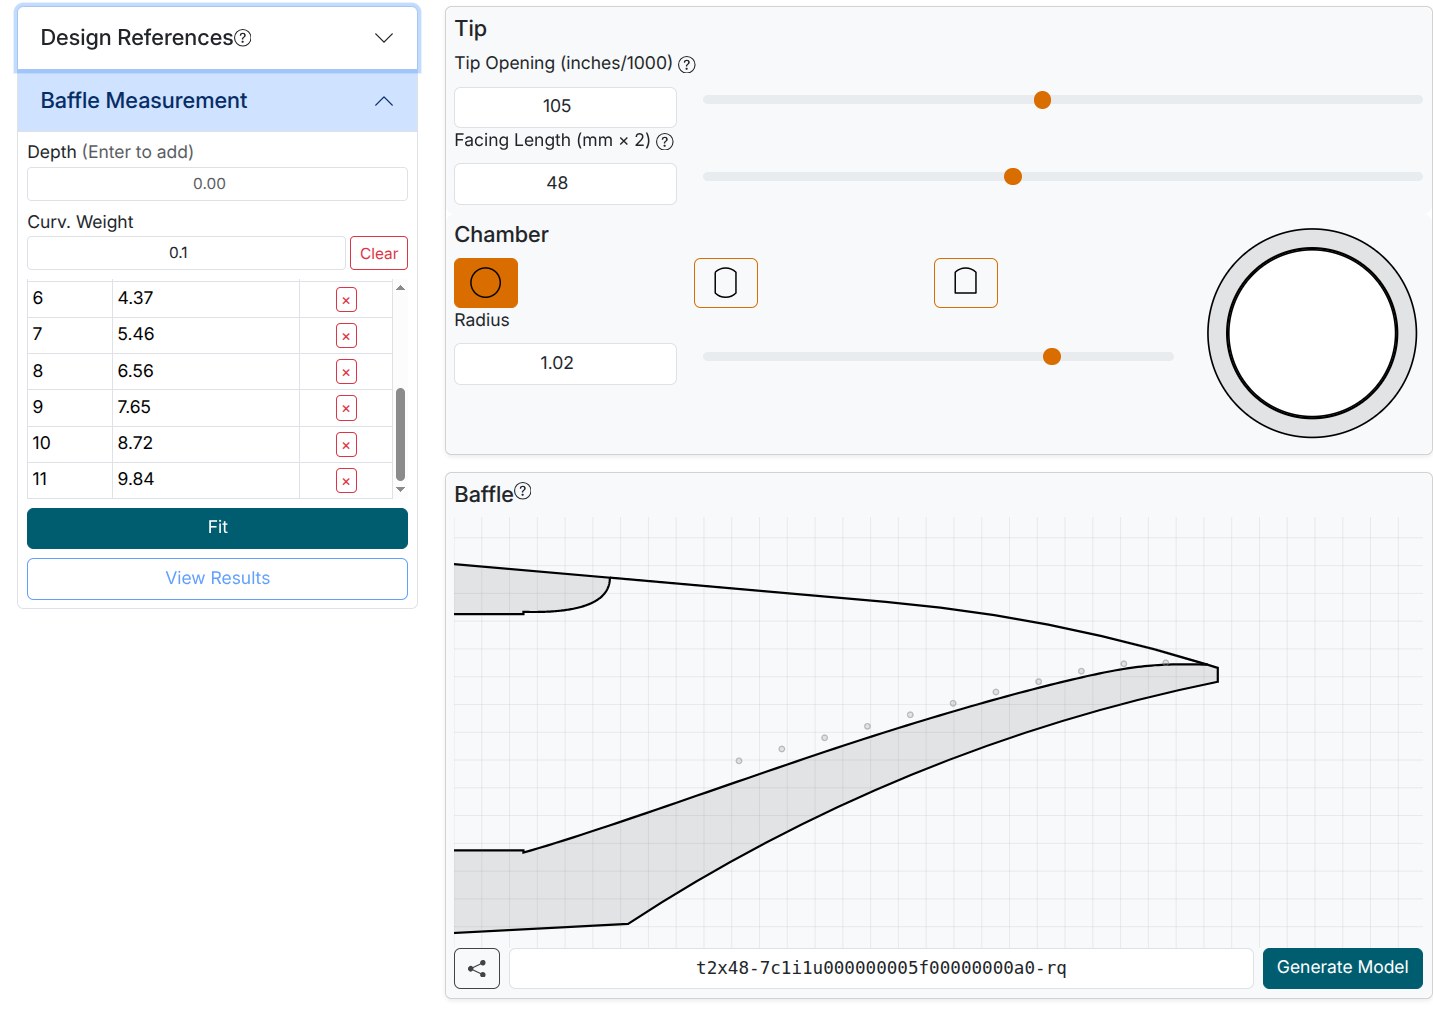The height and width of the screenshot is (1020, 1433).
Task: Edit the Radius value 1.02
Action: (565, 364)
